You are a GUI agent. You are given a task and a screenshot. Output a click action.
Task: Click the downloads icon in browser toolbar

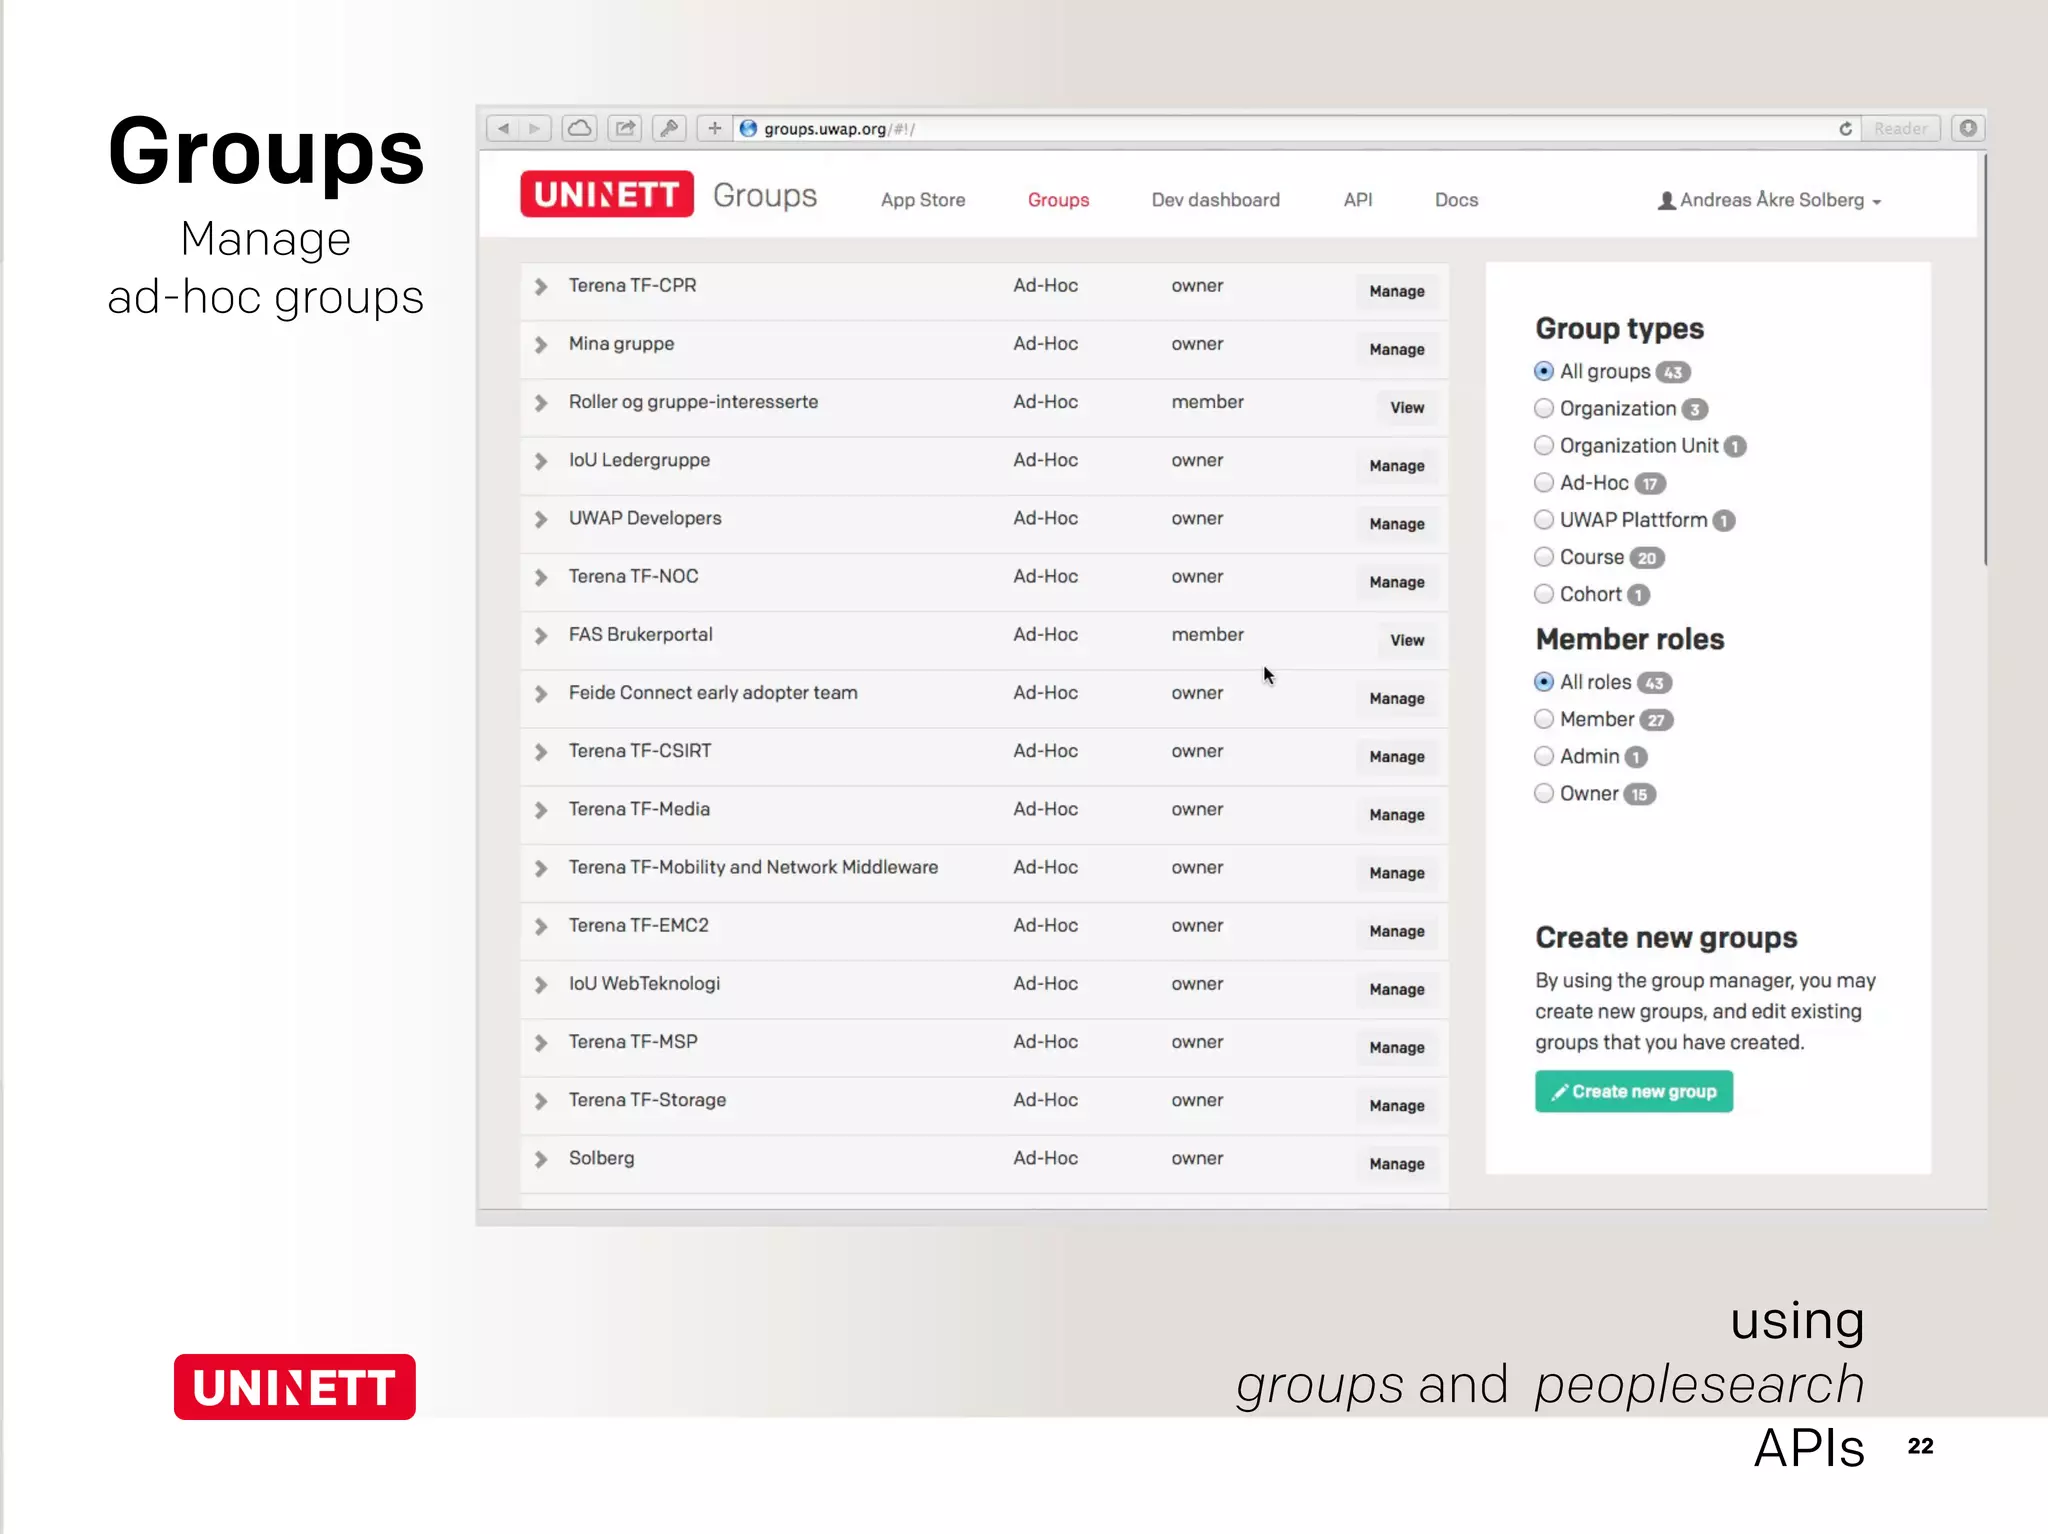point(1967,128)
